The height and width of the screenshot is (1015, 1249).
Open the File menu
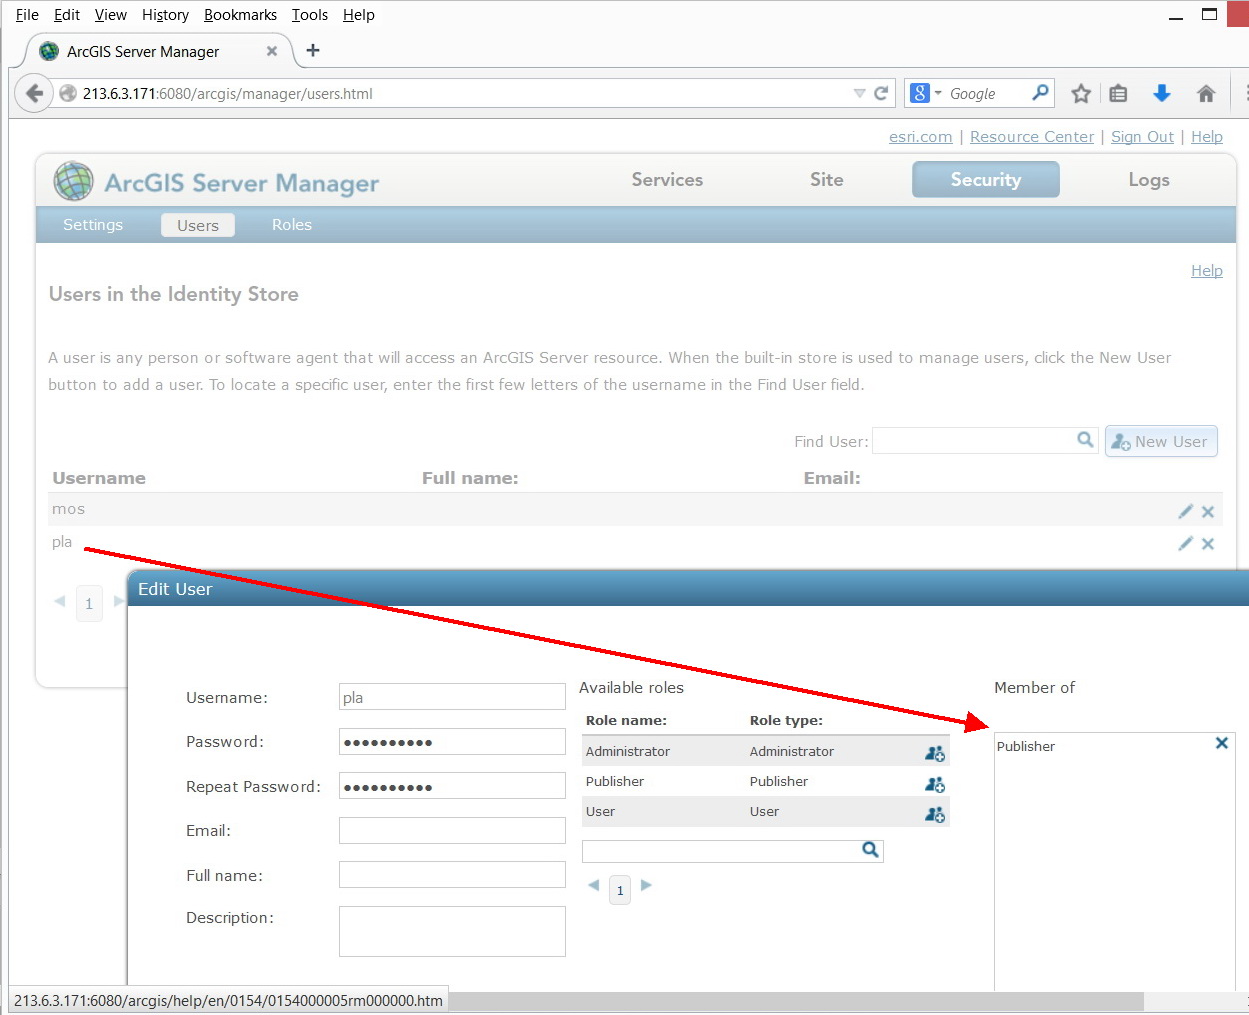point(27,15)
